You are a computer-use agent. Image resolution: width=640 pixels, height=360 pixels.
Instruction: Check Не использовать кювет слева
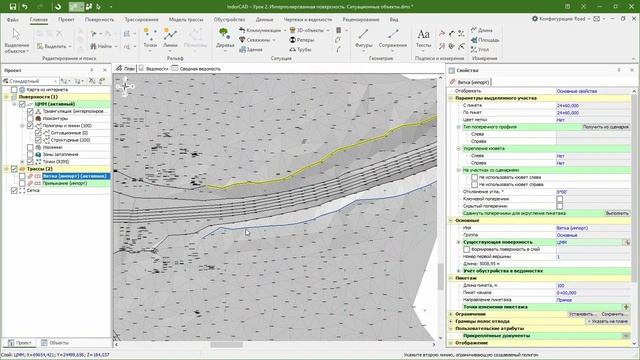[474, 178]
